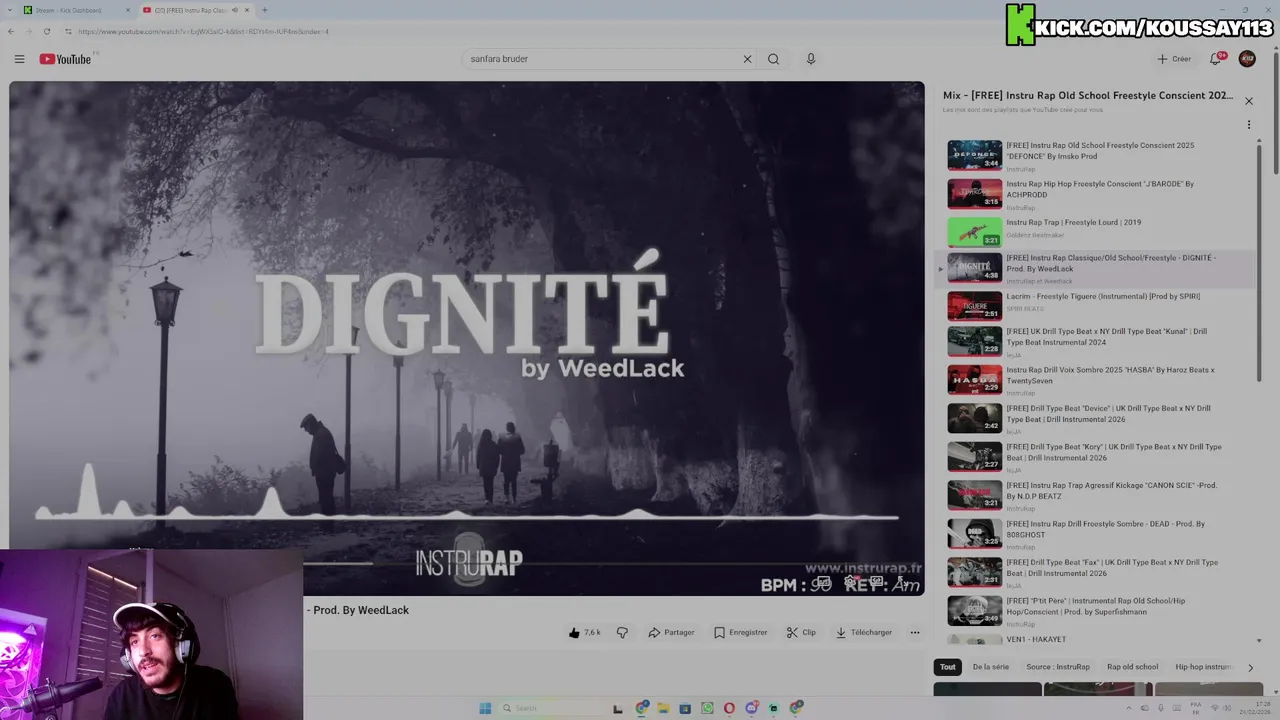Viewport: 1280px width, 720px height.
Task: Click the Télécharger download button
Action: [863, 632]
